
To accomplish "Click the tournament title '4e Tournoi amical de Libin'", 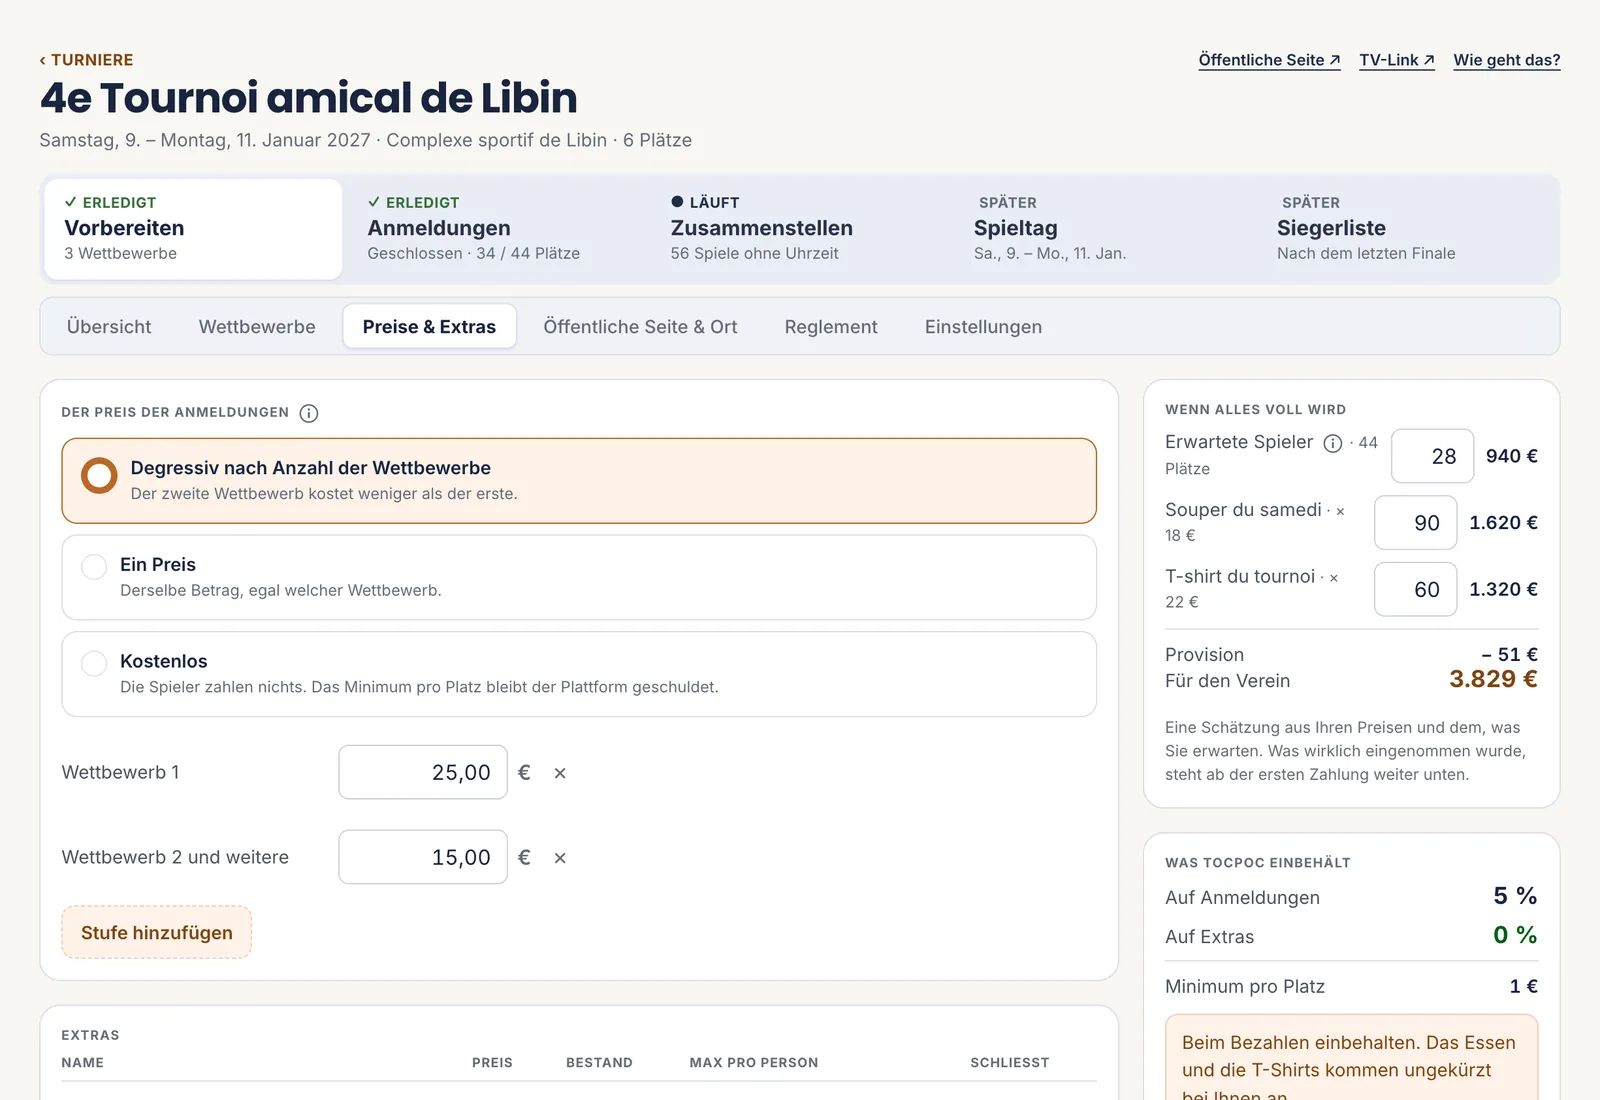I will tap(309, 98).
